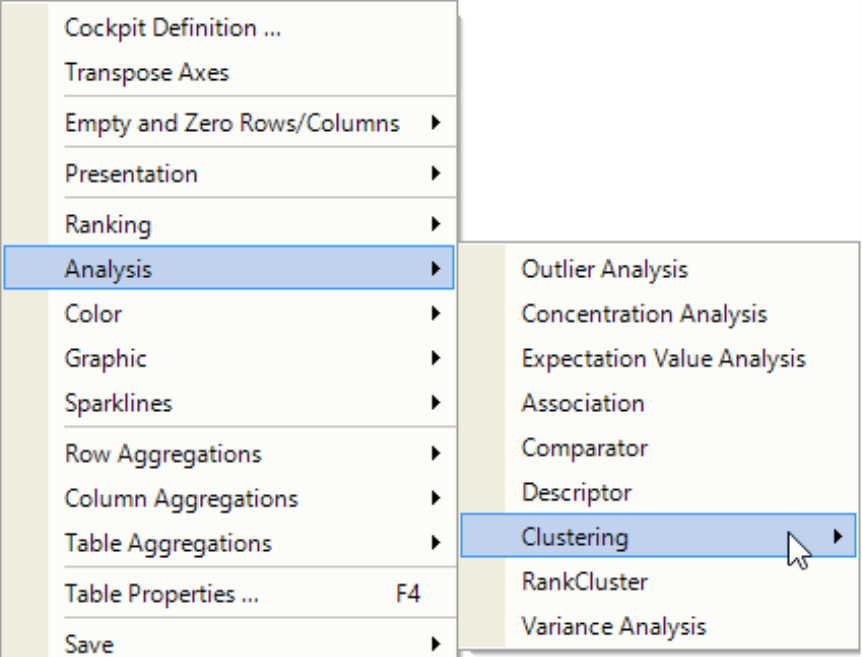Expand Table Aggregations submenu

pyautogui.click(x=229, y=543)
